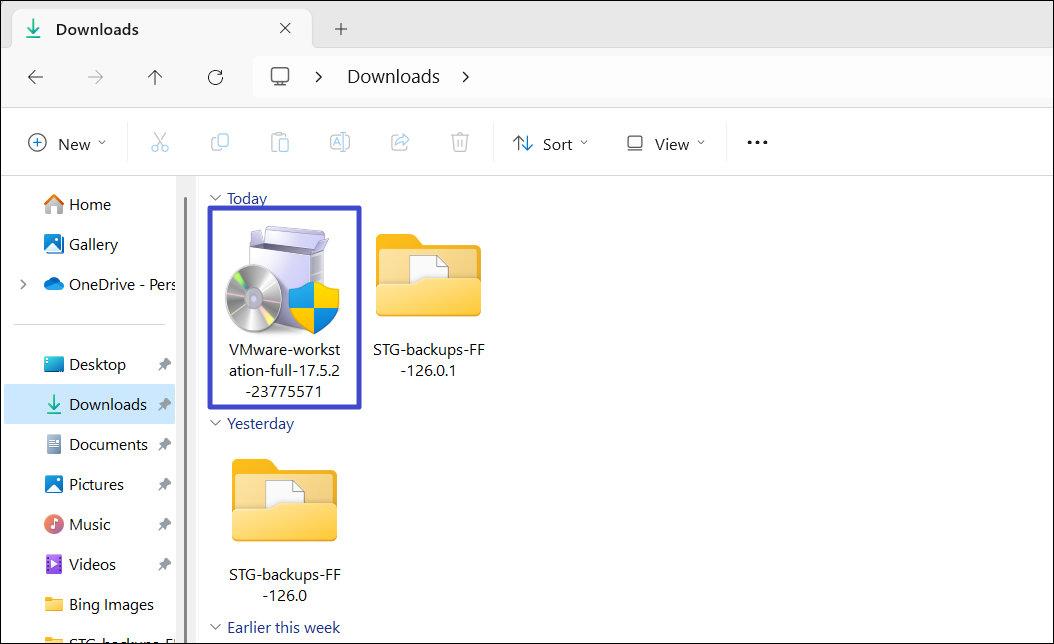The image size is (1054, 644).
Task: Click the Copy icon in toolbar
Action: coord(220,143)
